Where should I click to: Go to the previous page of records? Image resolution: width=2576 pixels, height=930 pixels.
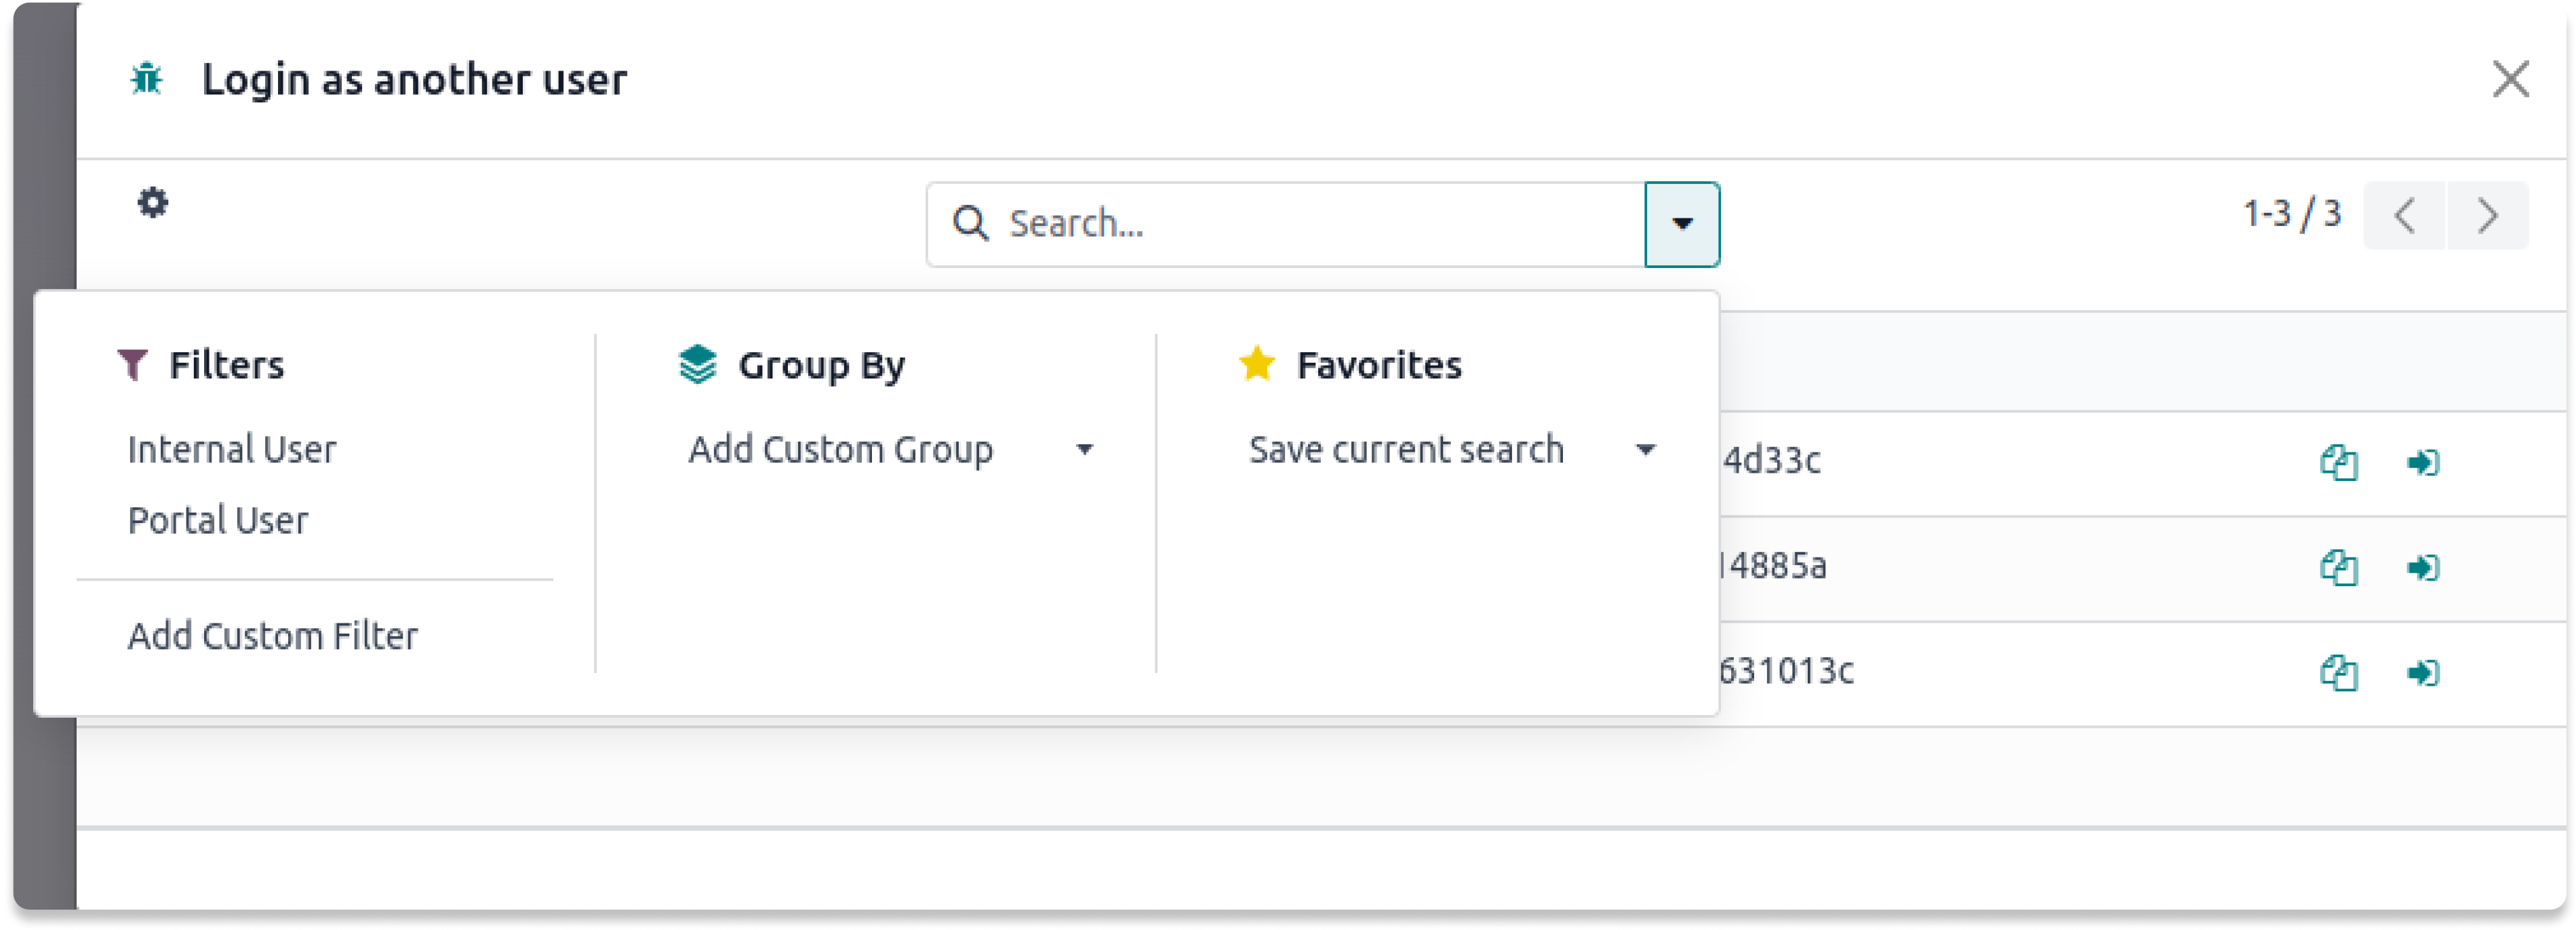tap(2405, 215)
